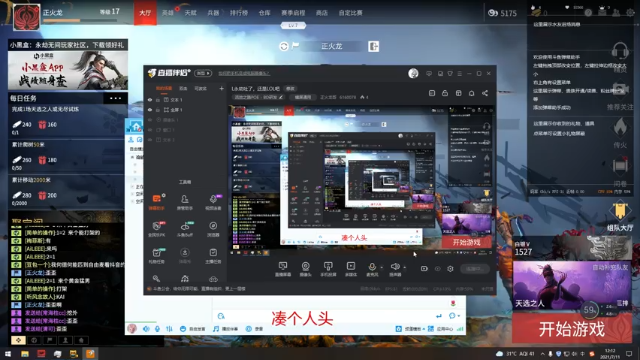Image resolution: width=640 pixels, height=360 pixels.
Task: Click the 开始游戏 start game button
Action: [571, 329]
